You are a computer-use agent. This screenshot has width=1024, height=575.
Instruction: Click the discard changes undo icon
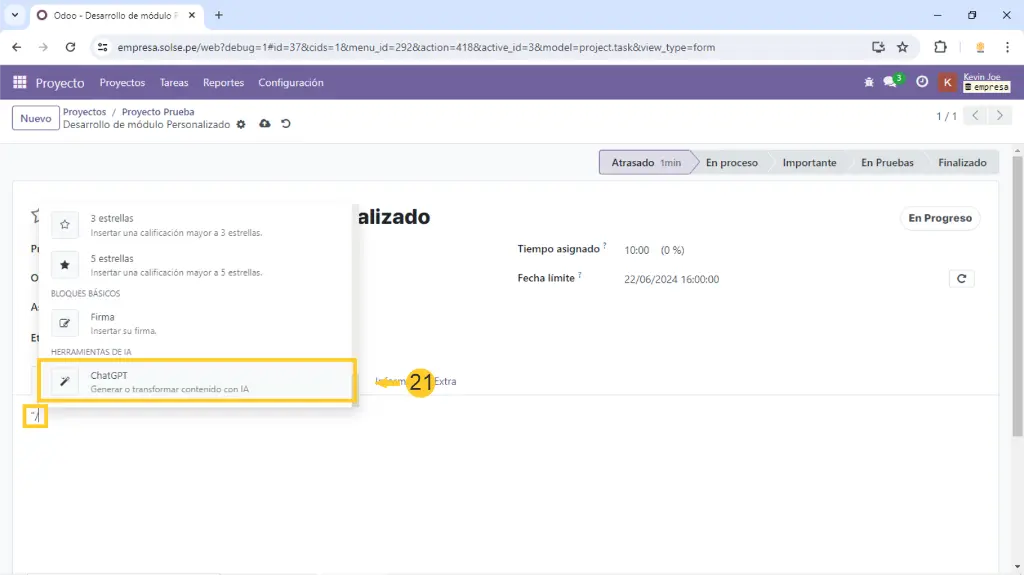pos(286,125)
